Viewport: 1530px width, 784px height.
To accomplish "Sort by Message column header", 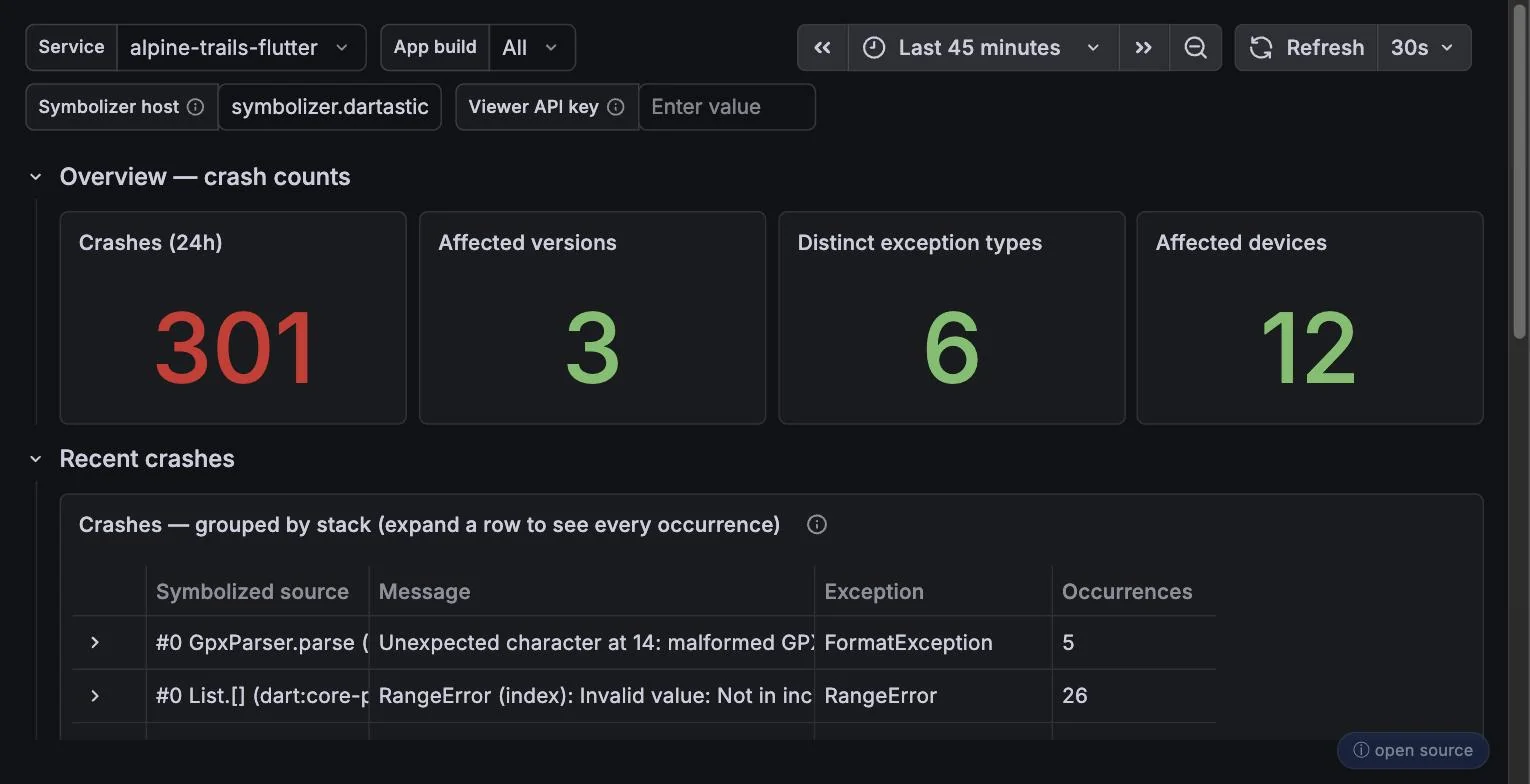I will tap(424, 591).
